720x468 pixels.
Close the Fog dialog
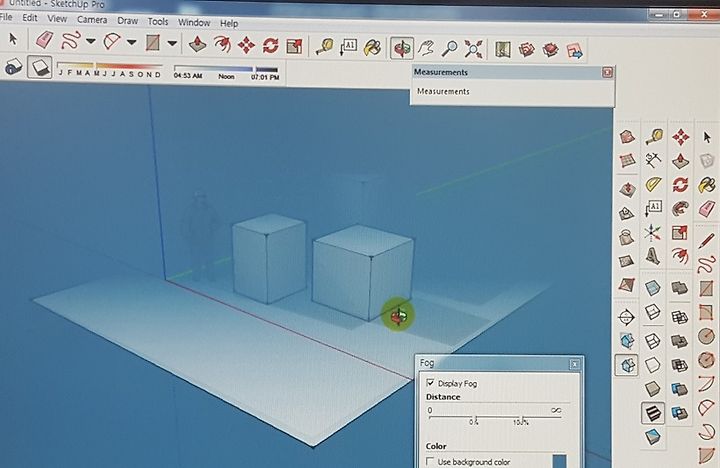tap(574, 365)
